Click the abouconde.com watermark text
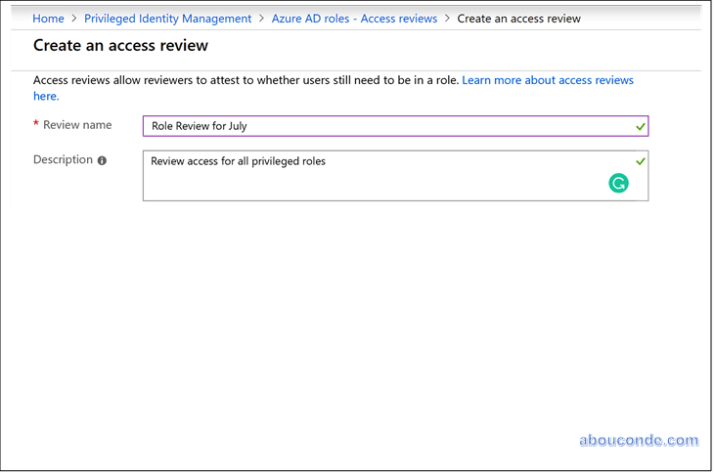 pyautogui.click(x=638, y=440)
